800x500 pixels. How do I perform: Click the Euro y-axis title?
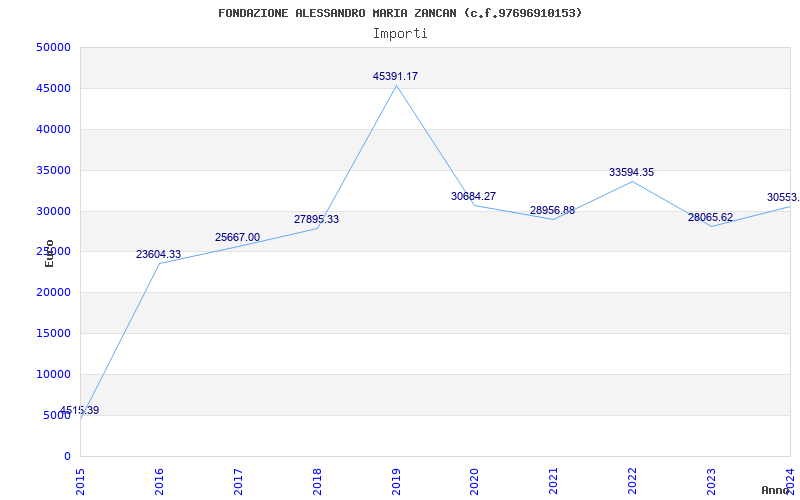(49, 253)
